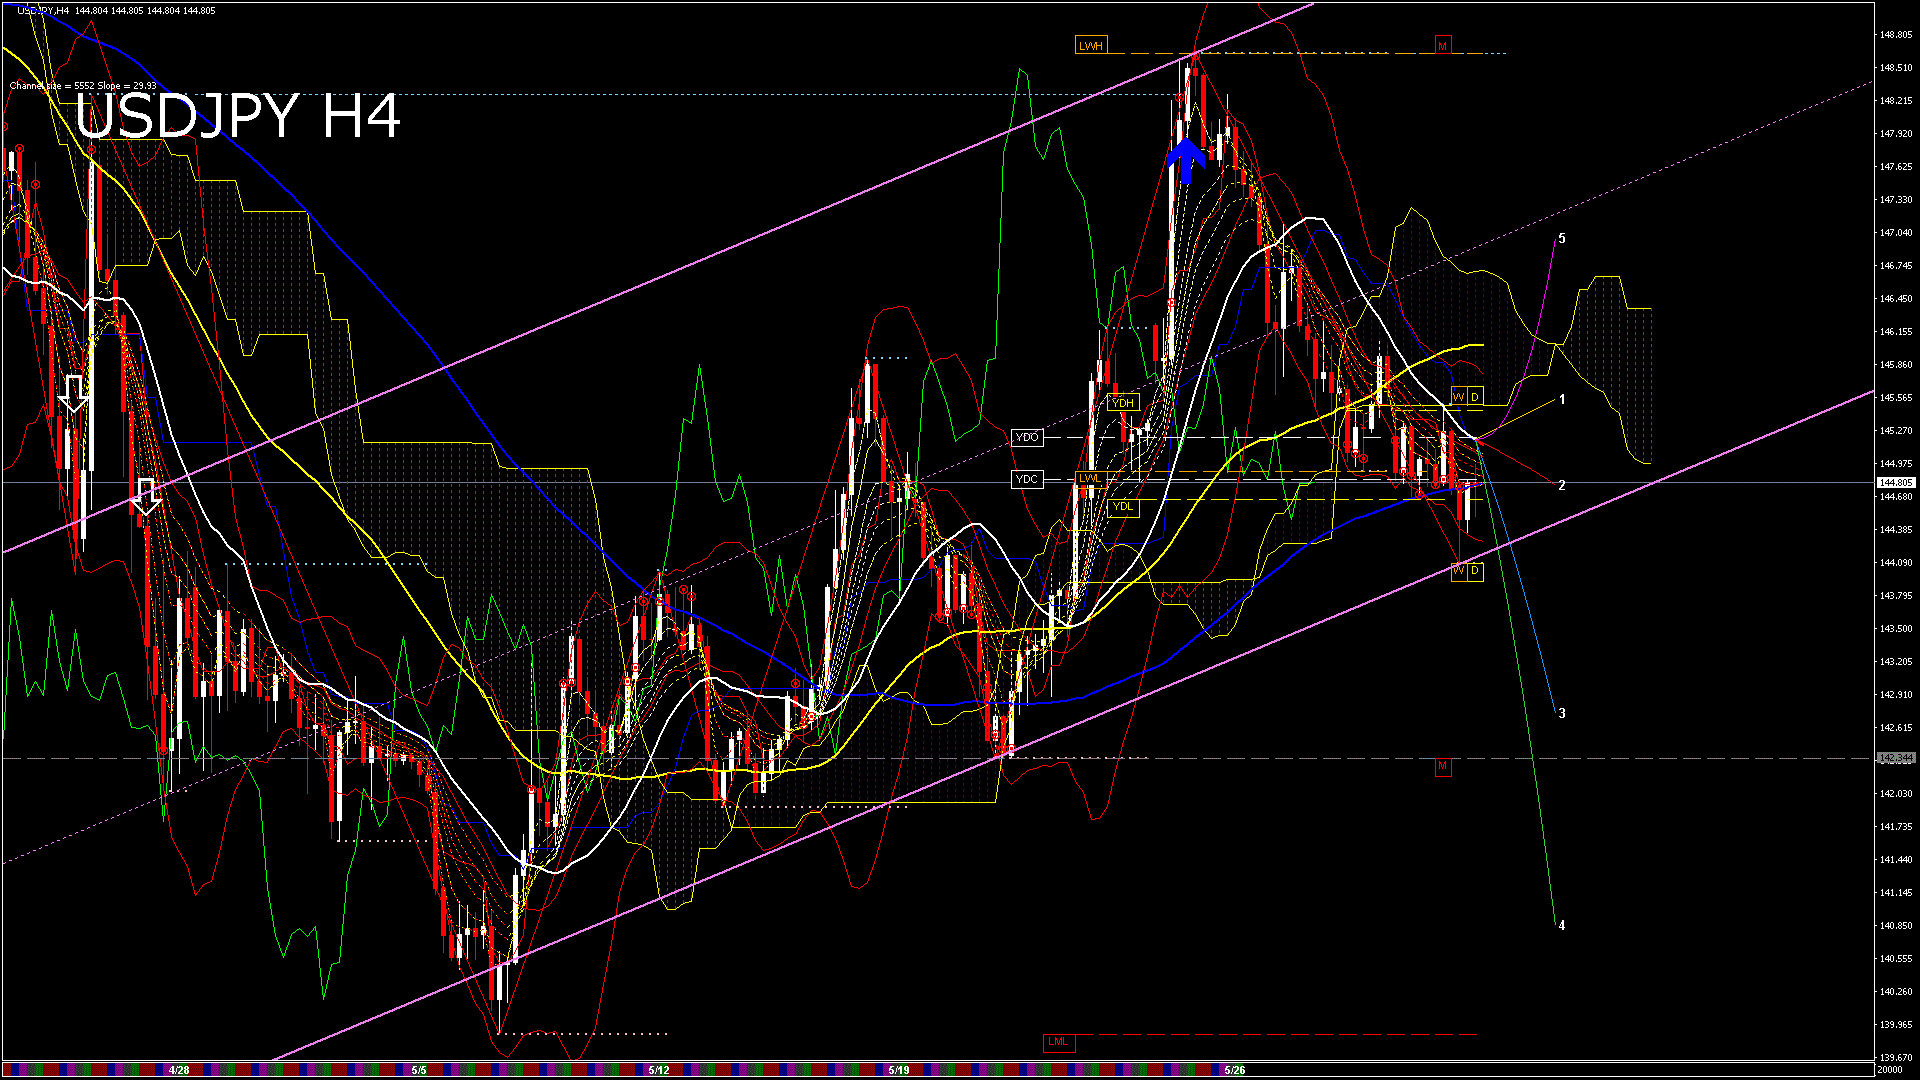Click the 5/12 date on time axis
Image resolution: width=1920 pixels, height=1080 pixels.
pos(658,1070)
